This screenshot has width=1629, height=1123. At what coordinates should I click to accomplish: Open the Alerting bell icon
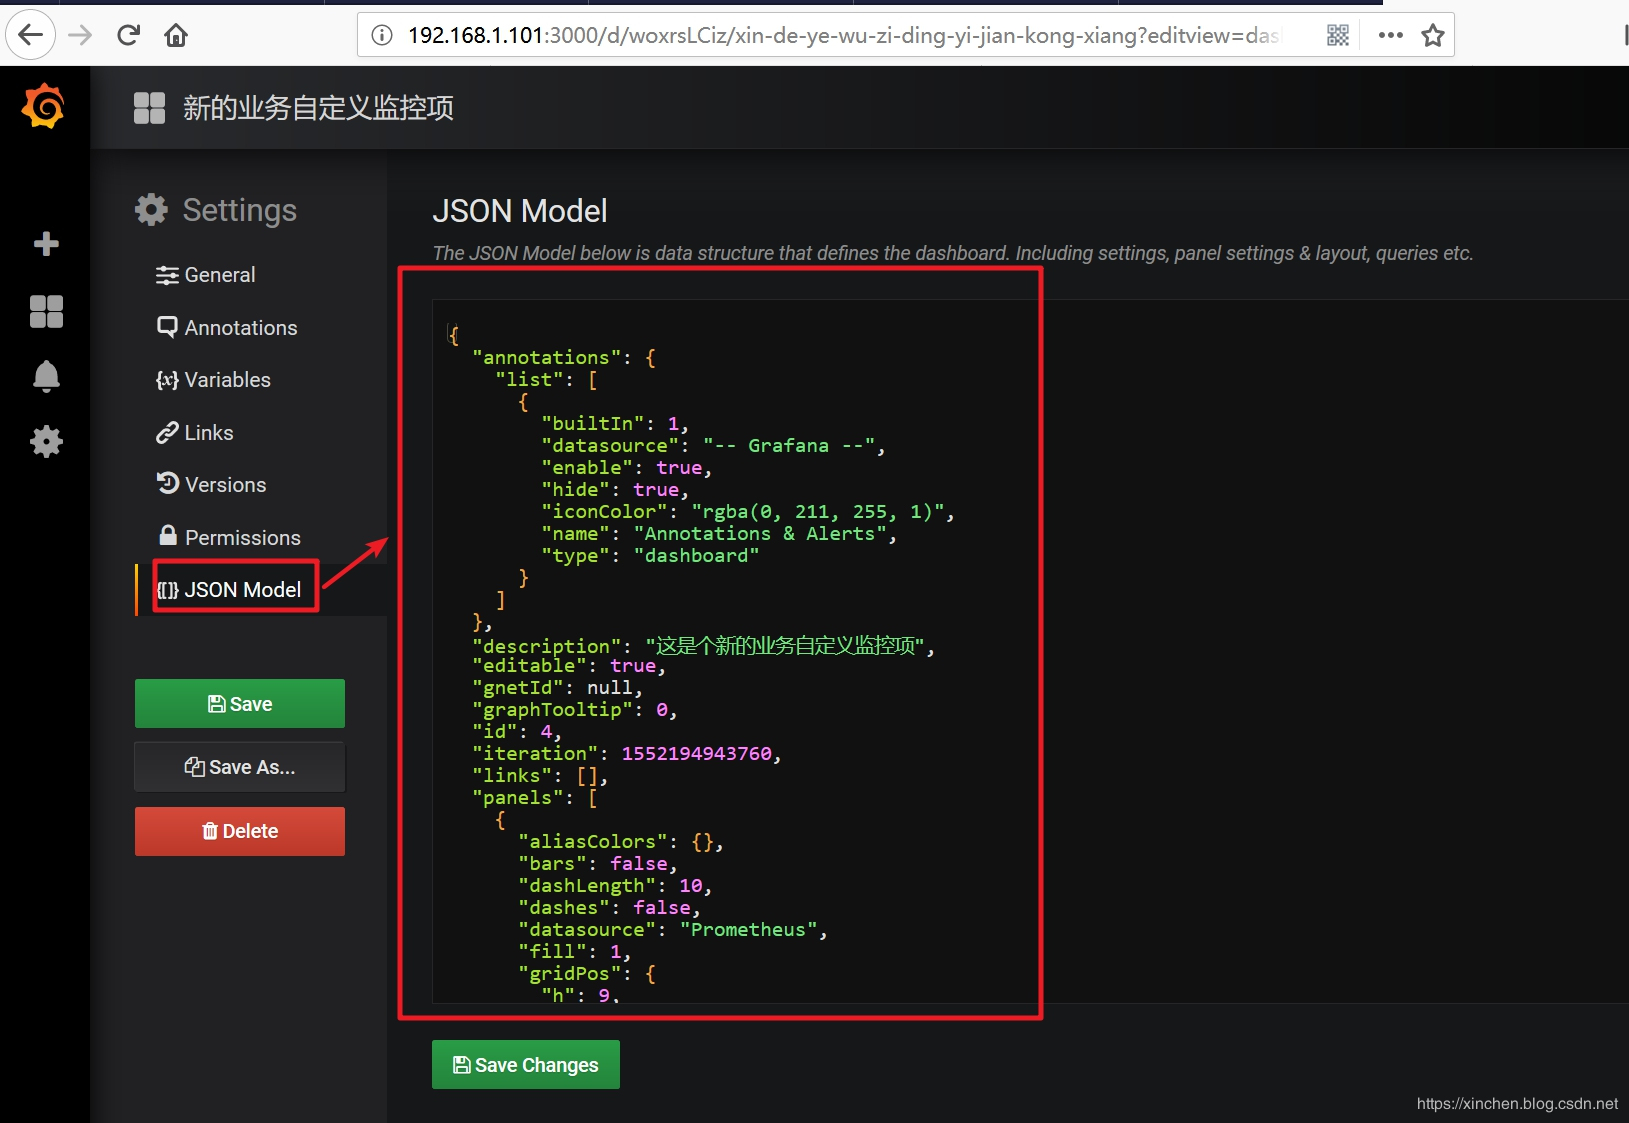(46, 376)
